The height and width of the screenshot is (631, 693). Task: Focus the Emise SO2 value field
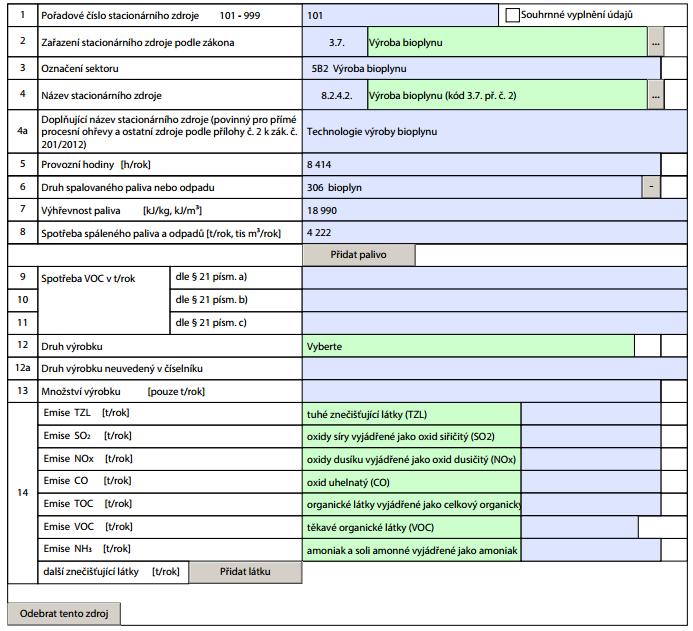click(x=591, y=437)
